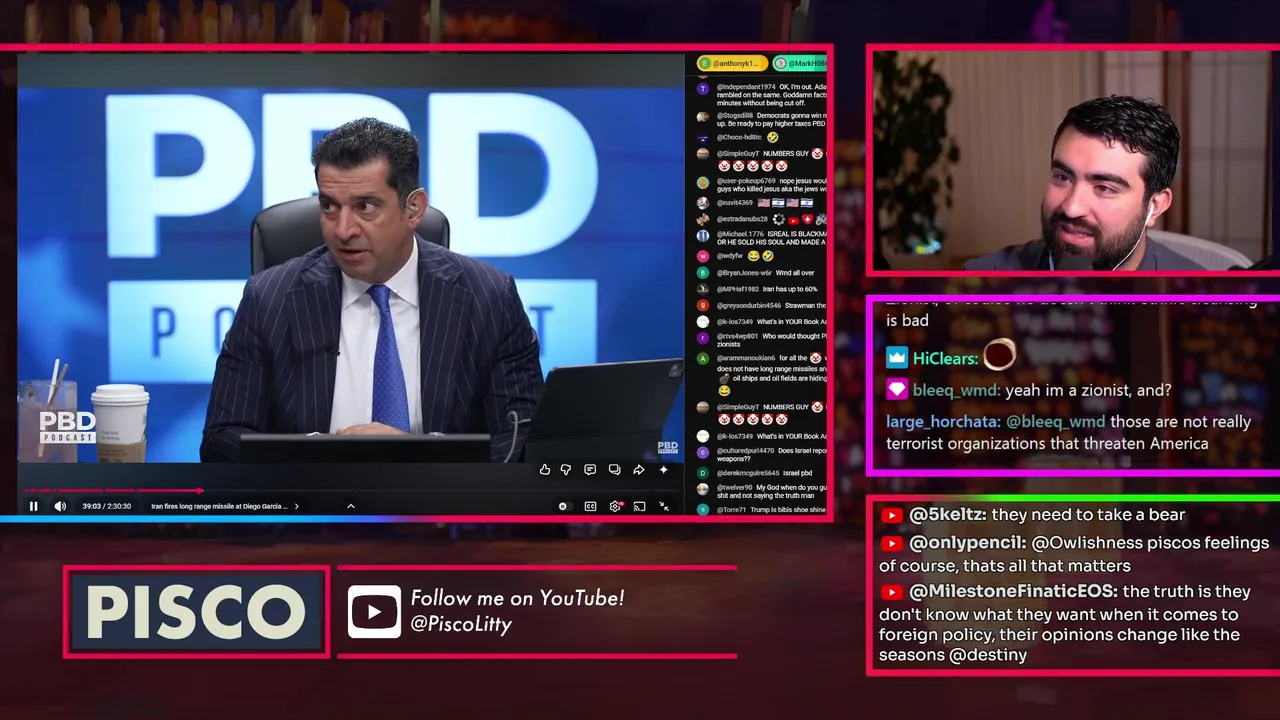Image resolution: width=1280 pixels, height=720 pixels.
Task: Click @MPHsf1982 chat message
Action: 767,289
